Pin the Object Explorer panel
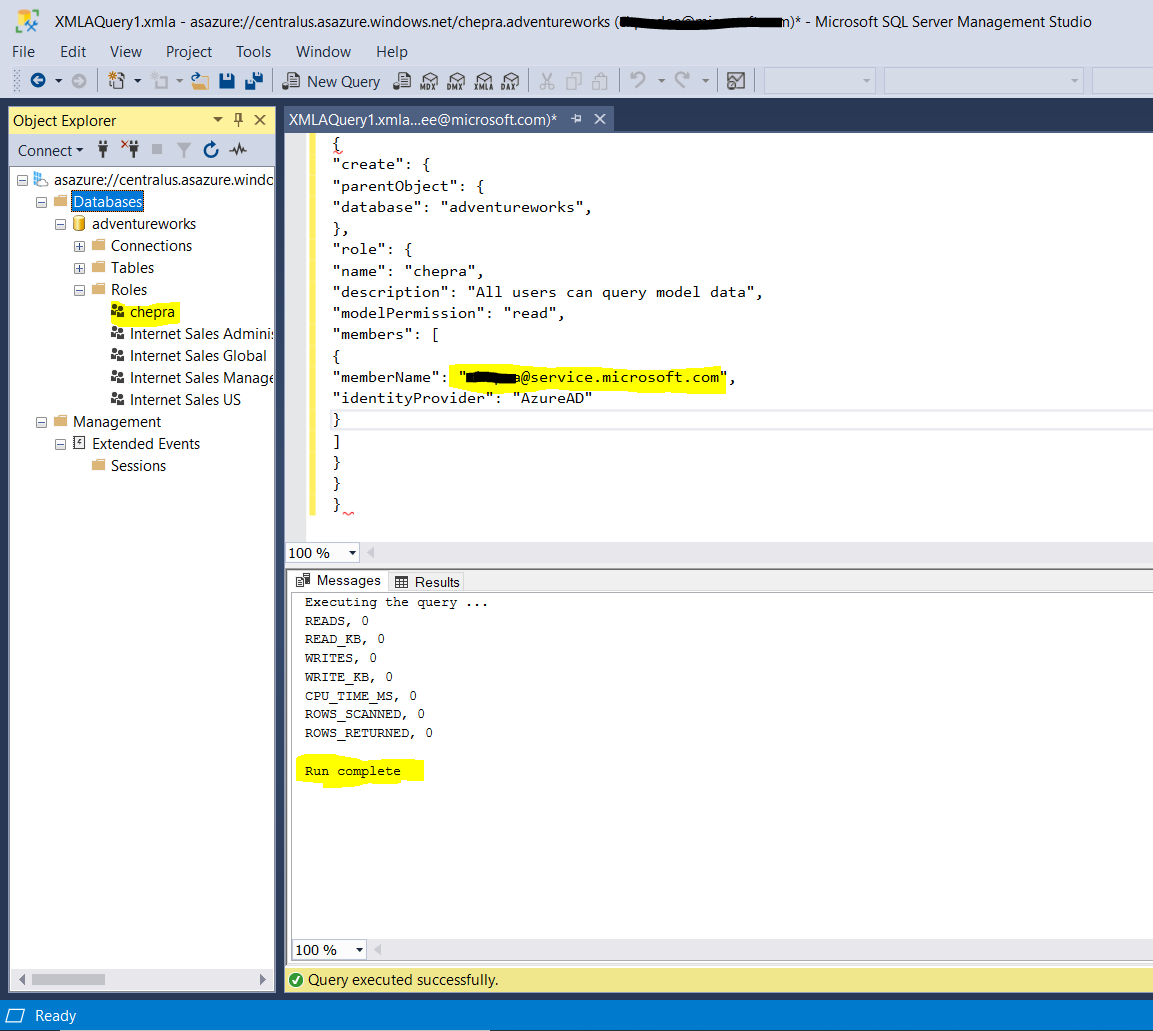Image resolution: width=1153 pixels, height=1031 pixels. coord(238,120)
